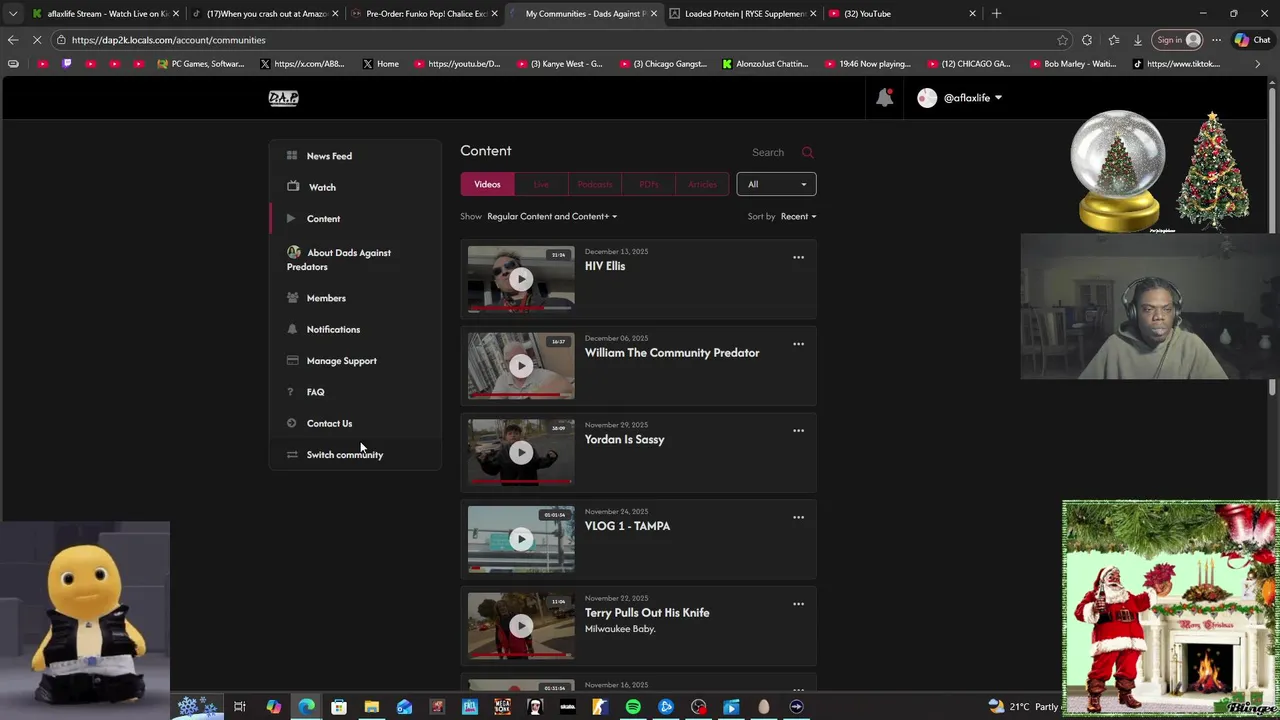This screenshot has height=720, width=1280.
Task: Switch to the (32) YouTube browser tab
Action: pos(902,14)
